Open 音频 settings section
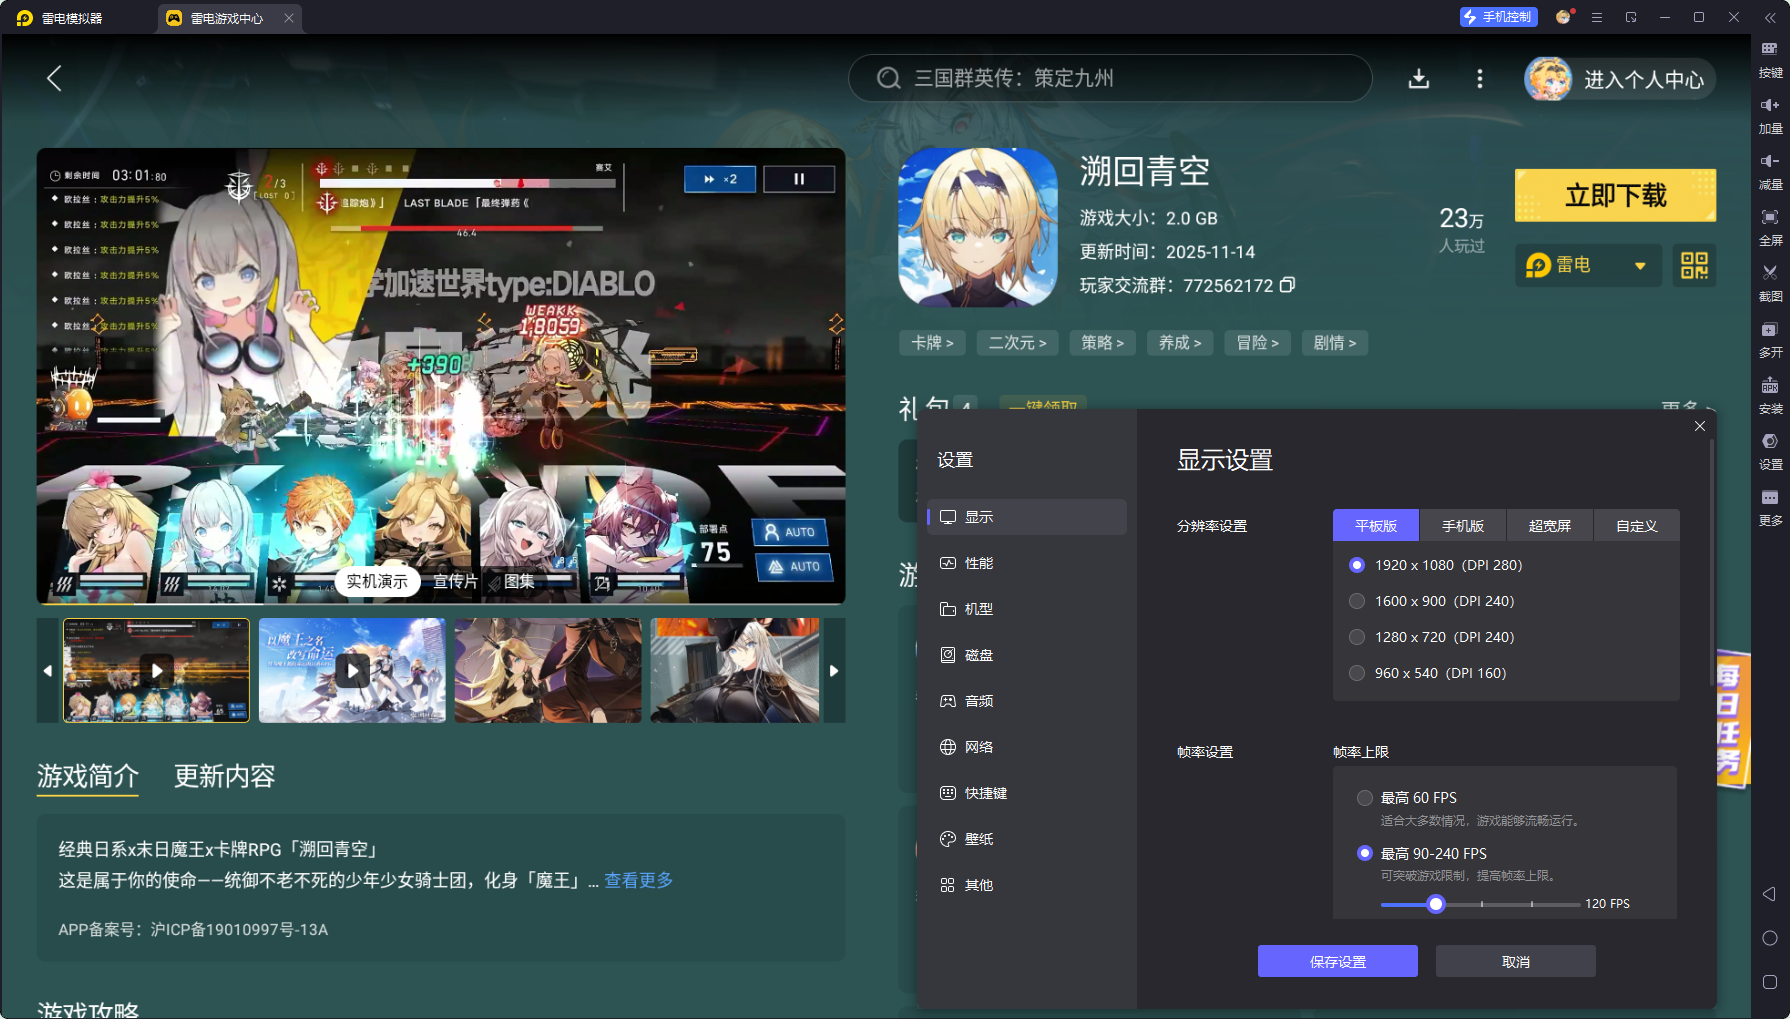Screen dimensions: 1790x1019 [x=1027, y=701]
